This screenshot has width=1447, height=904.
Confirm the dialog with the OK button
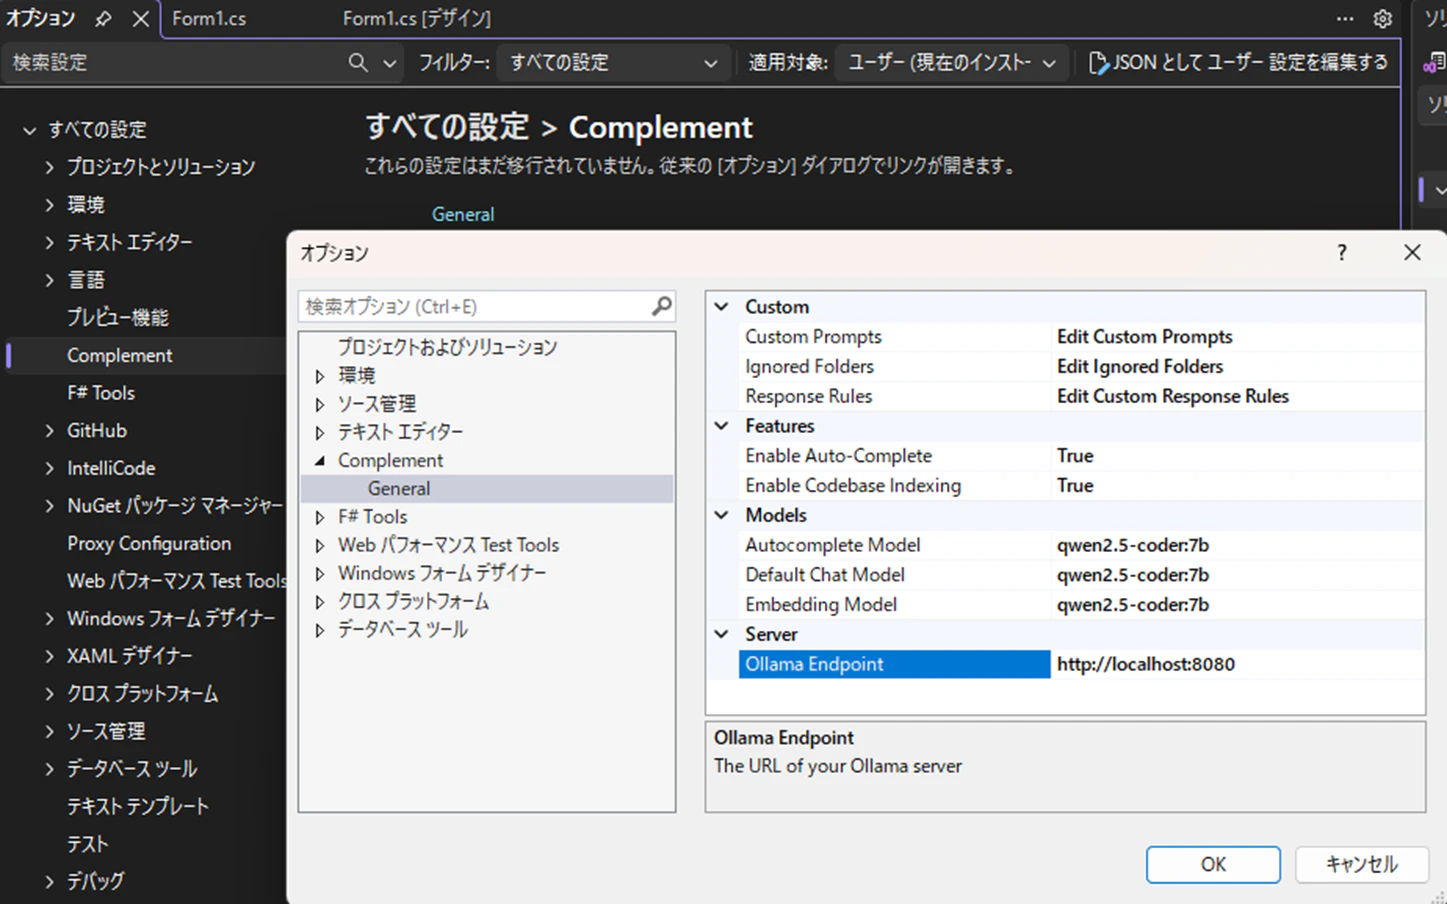pos(1213,864)
